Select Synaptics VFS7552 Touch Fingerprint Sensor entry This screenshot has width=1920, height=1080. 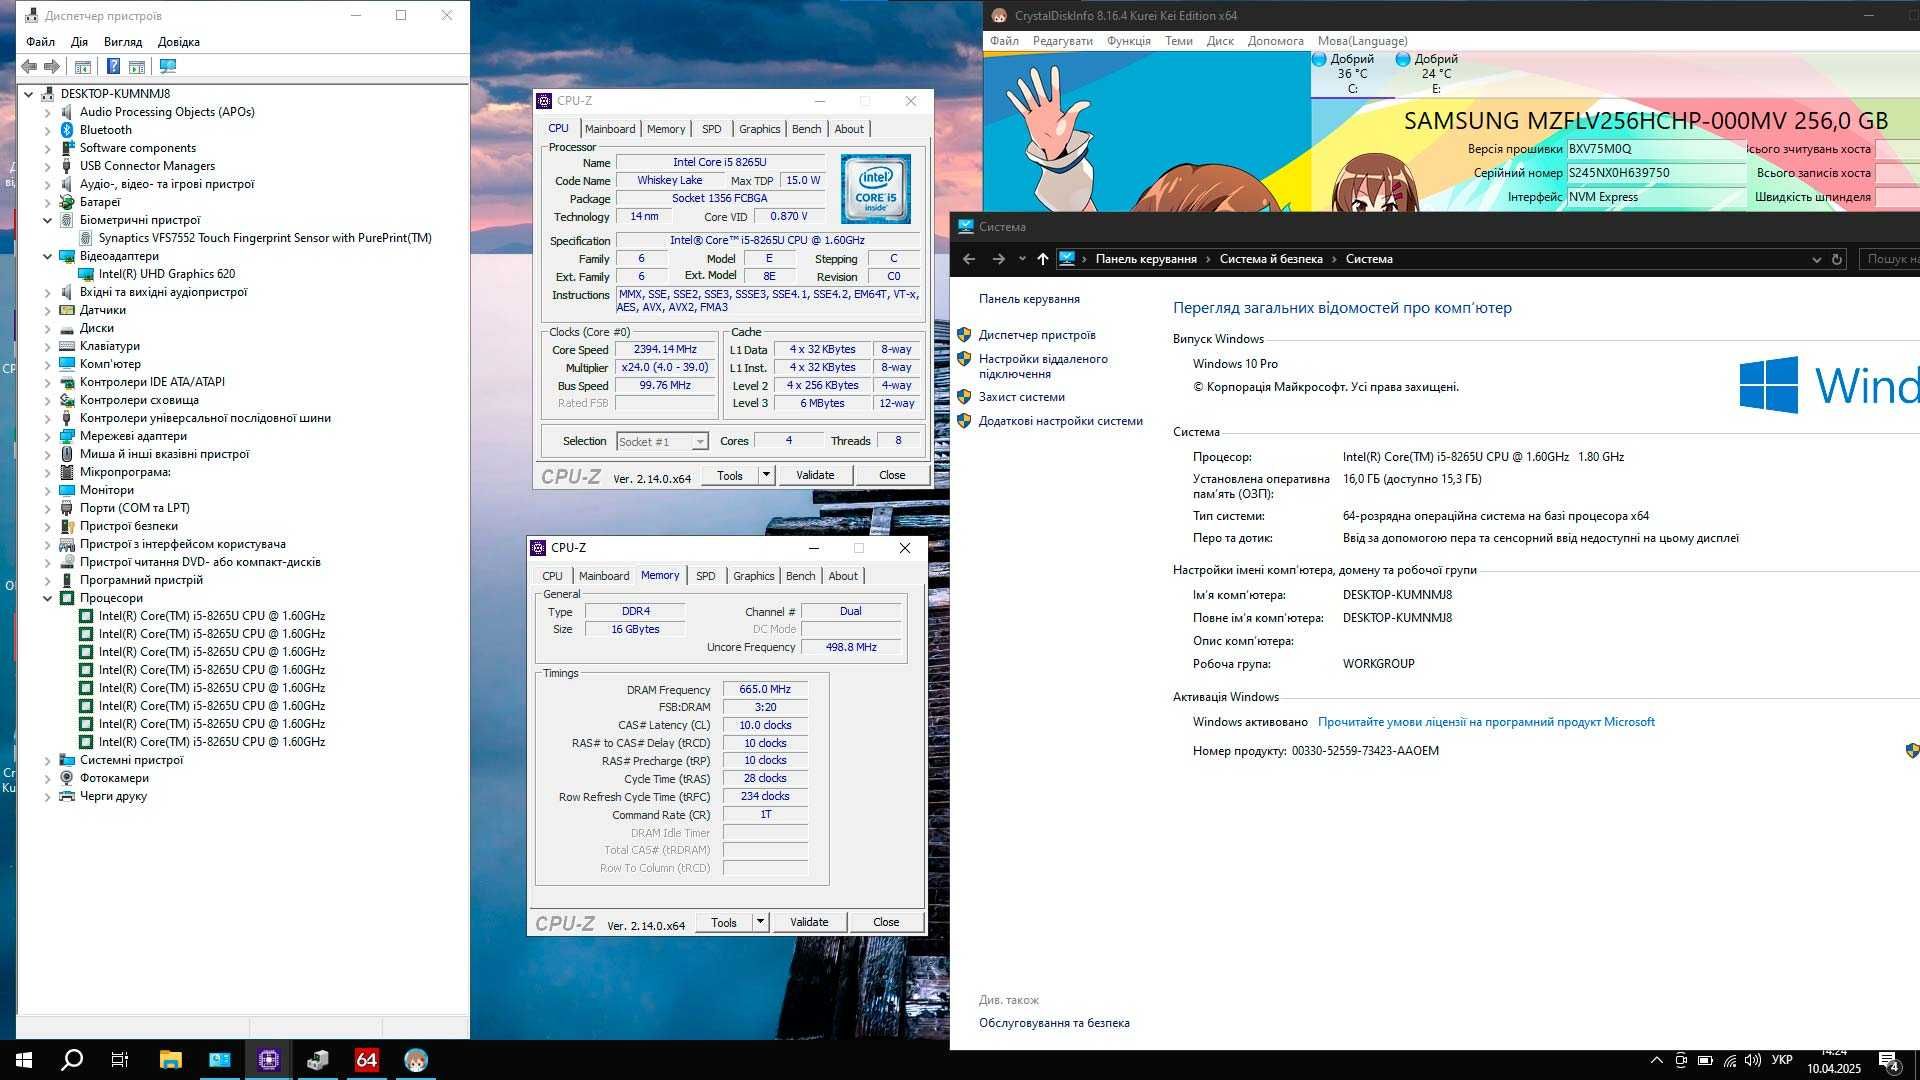coord(265,238)
